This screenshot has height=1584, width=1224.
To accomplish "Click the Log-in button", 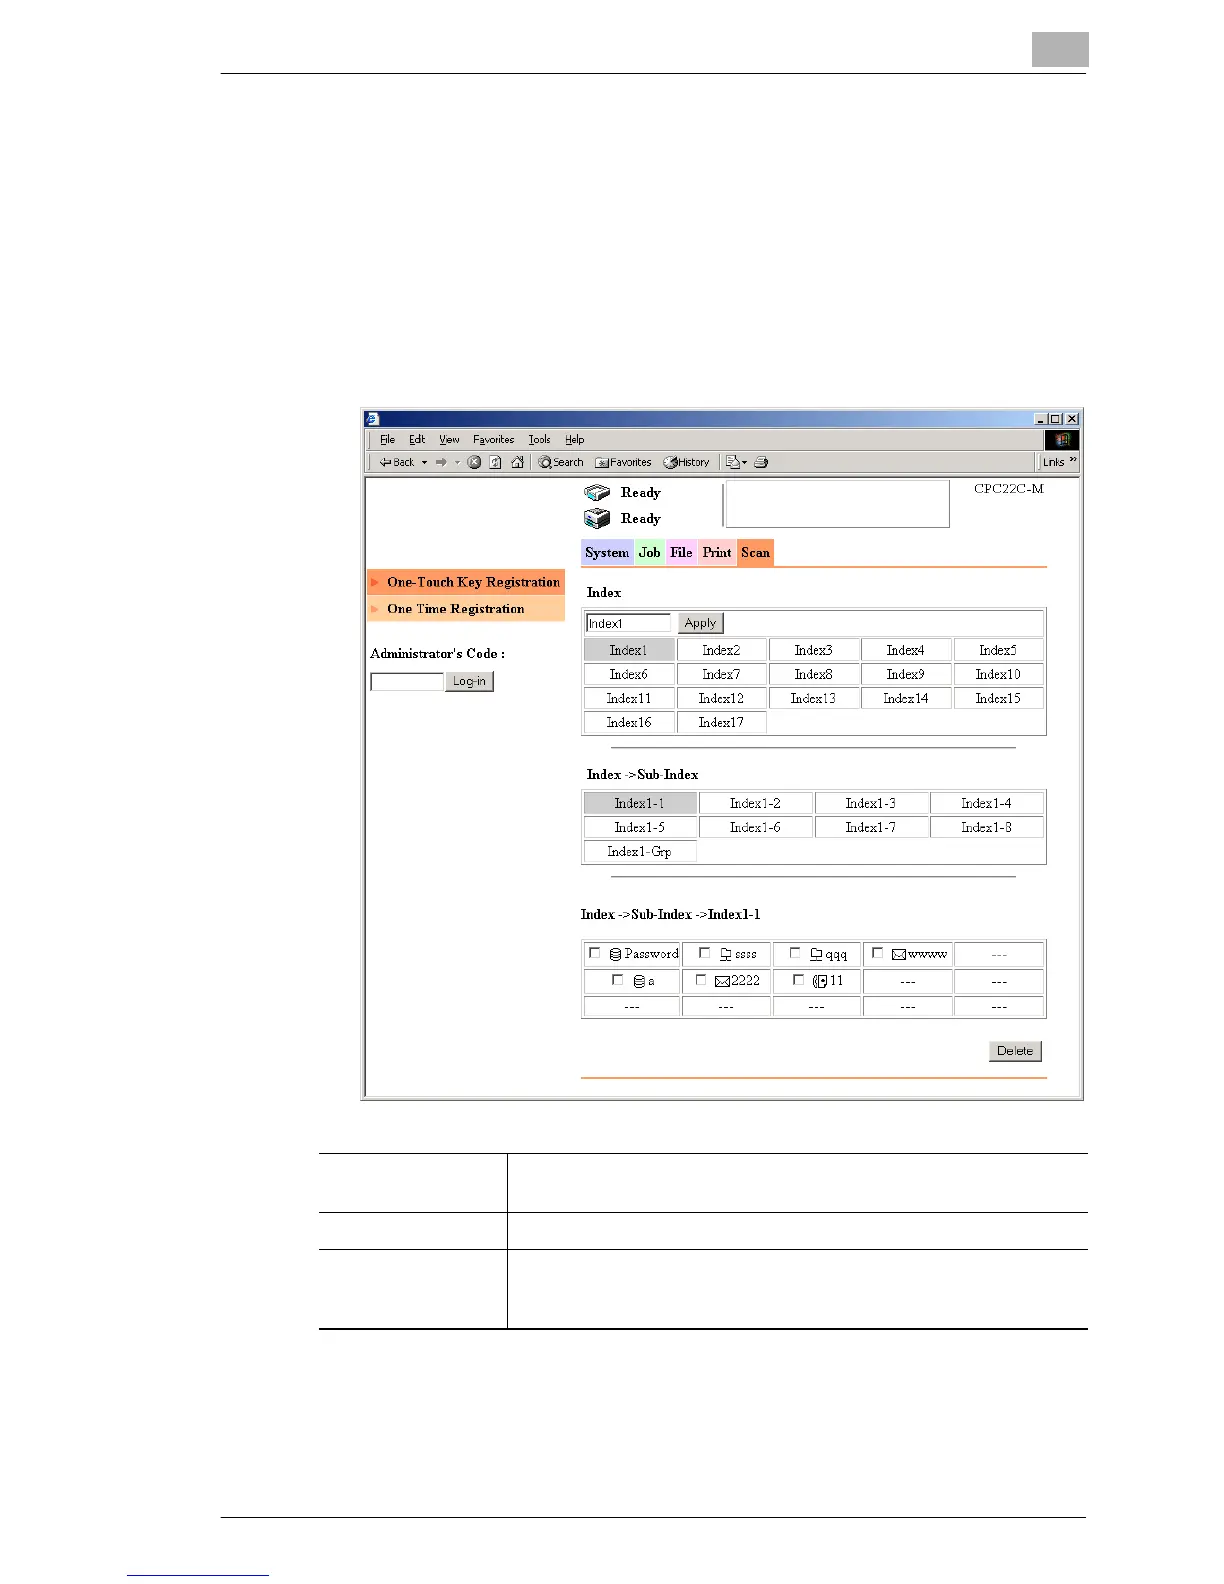I will click(x=469, y=681).
